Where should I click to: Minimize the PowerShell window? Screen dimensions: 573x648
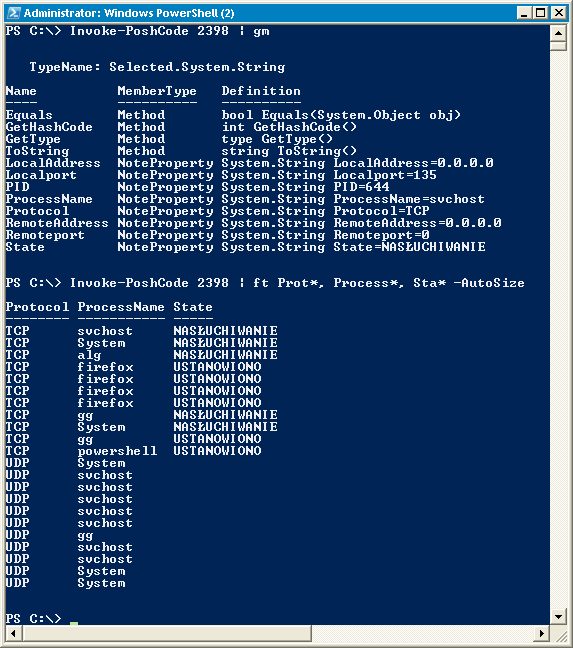[524, 13]
